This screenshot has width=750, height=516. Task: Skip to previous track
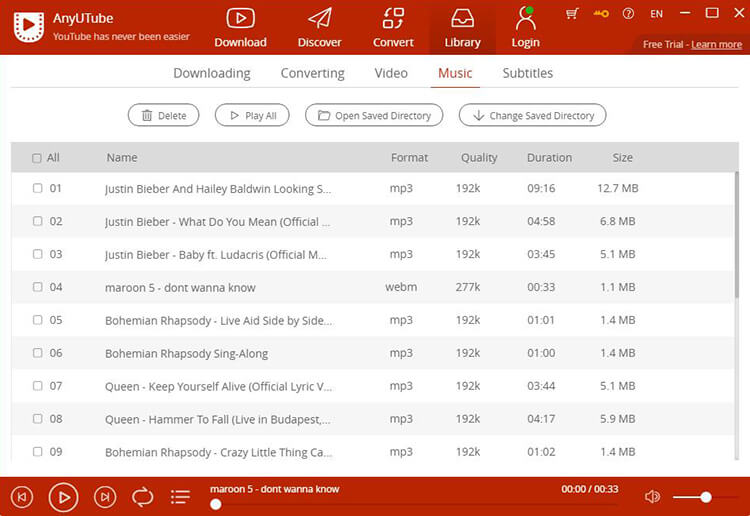(x=22, y=497)
